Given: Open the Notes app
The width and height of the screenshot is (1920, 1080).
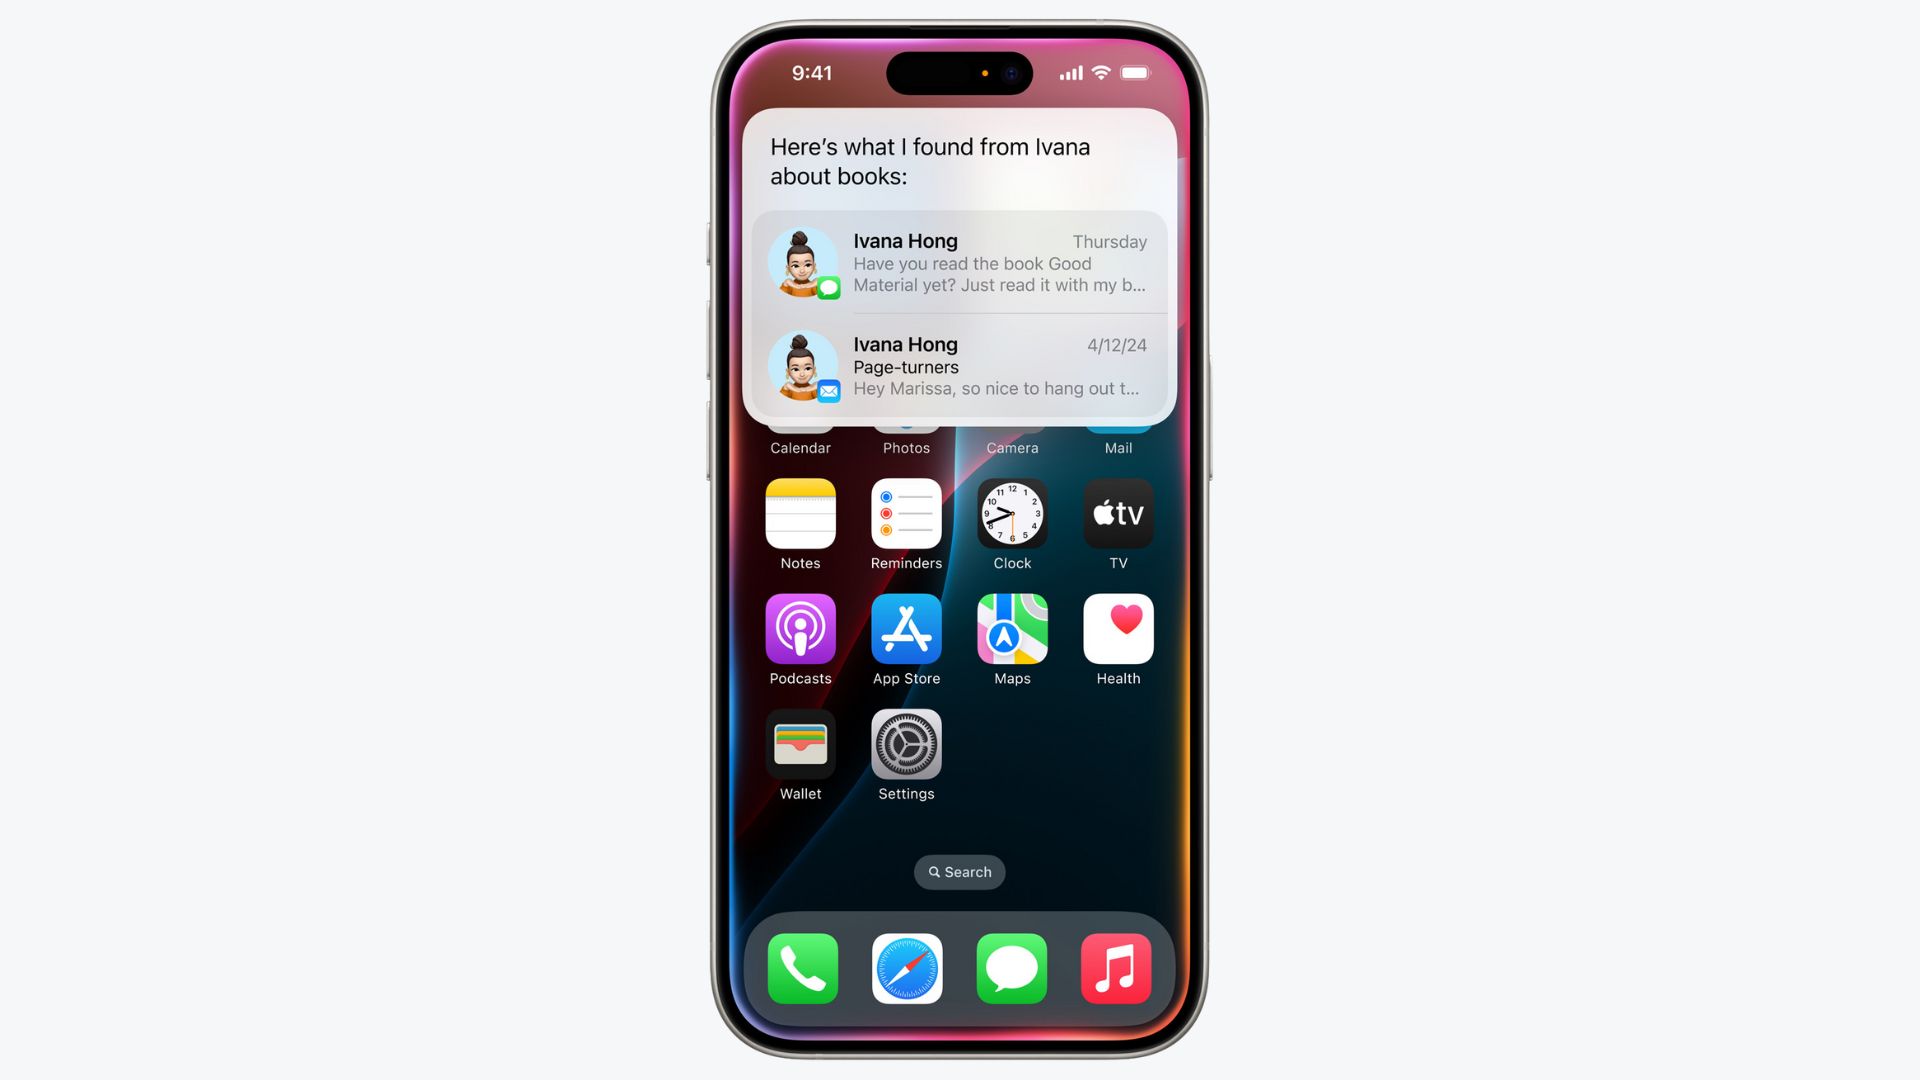Looking at the screenshot, I should coord(800,514).
